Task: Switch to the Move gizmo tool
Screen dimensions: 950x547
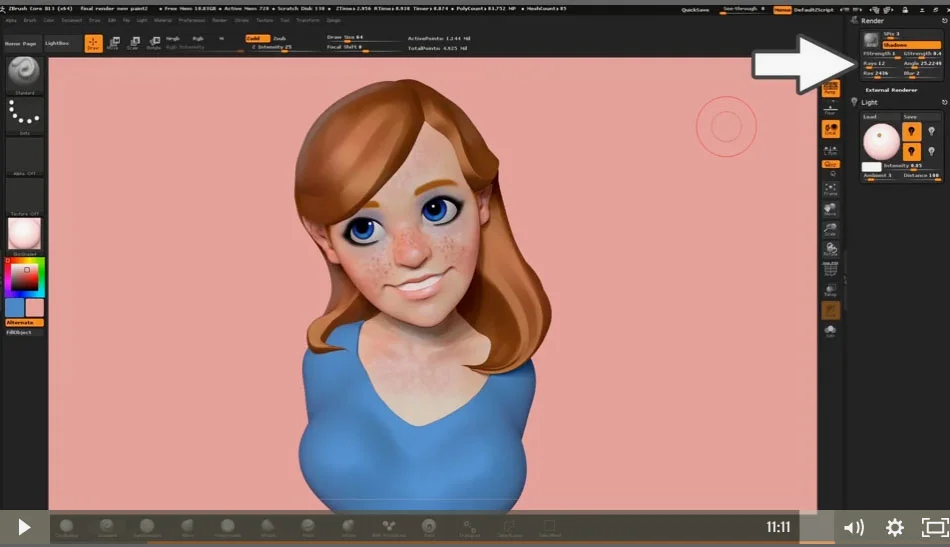Action: pos(113,43)
